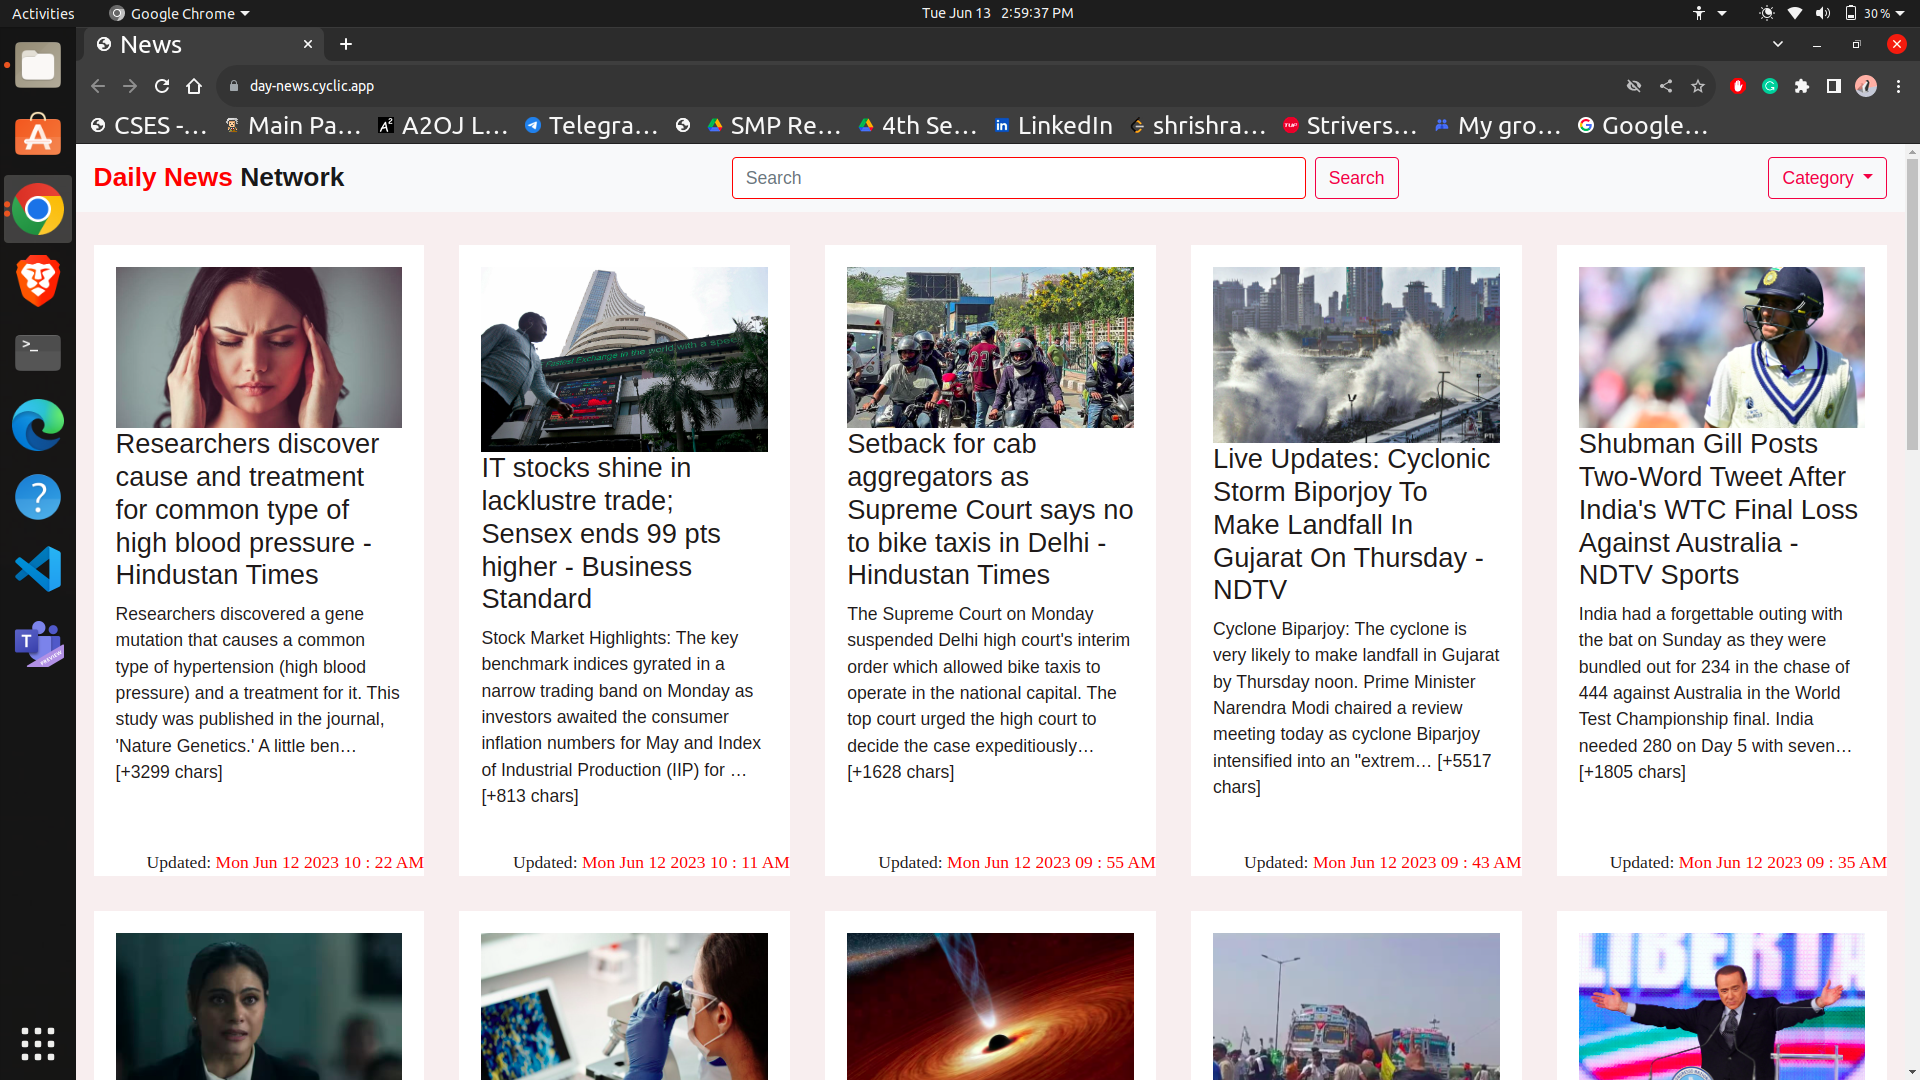
Task: Click the Daily News Network logo
Action: click(218, 177)
